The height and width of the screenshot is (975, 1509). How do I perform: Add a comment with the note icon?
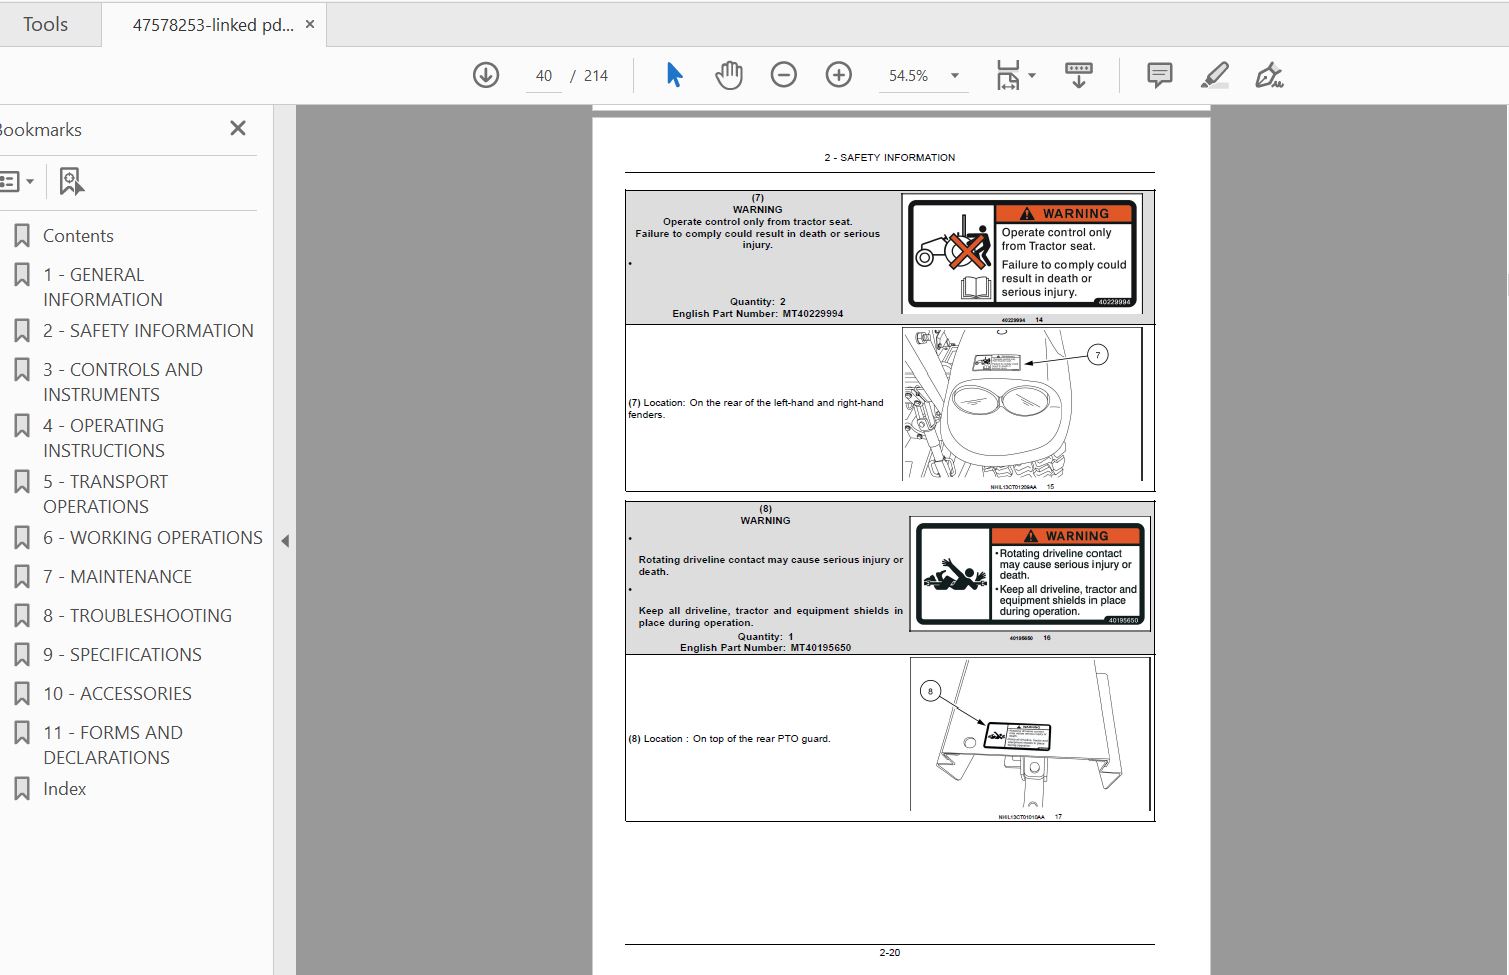click(x=1160, y=75)
